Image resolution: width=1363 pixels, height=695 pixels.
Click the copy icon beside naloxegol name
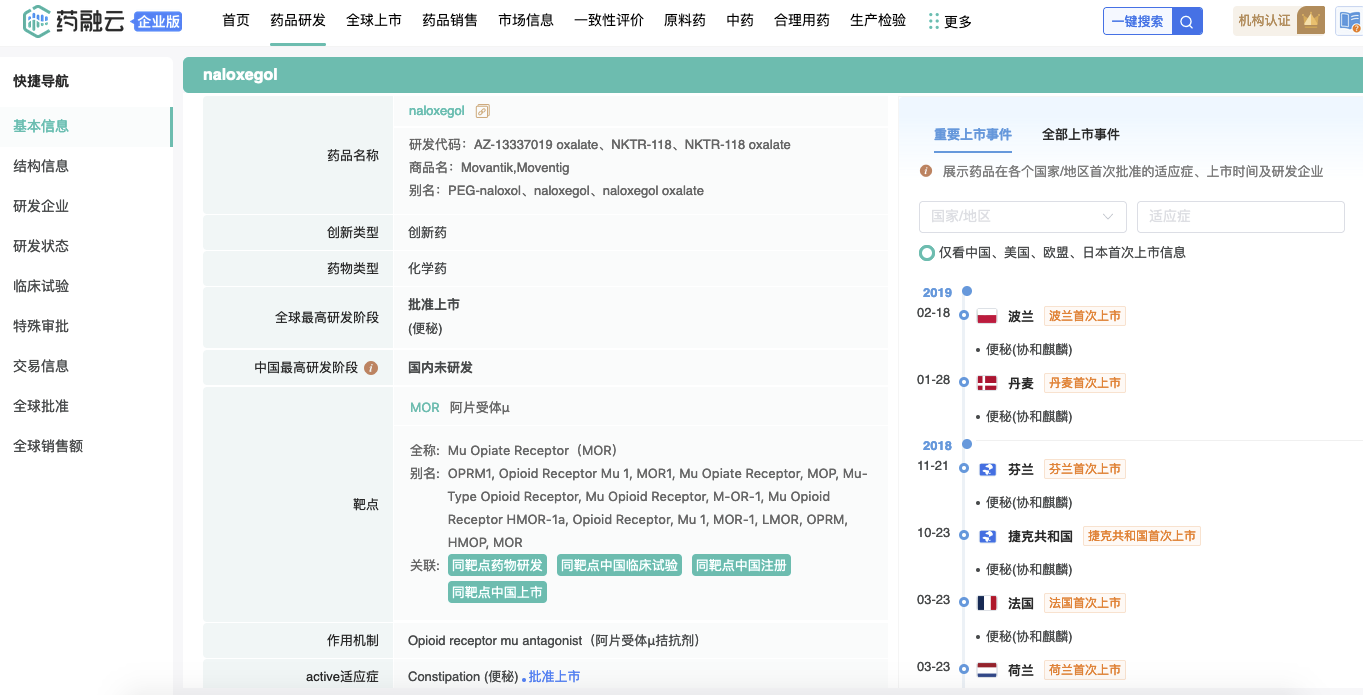(x=483, y=111)
